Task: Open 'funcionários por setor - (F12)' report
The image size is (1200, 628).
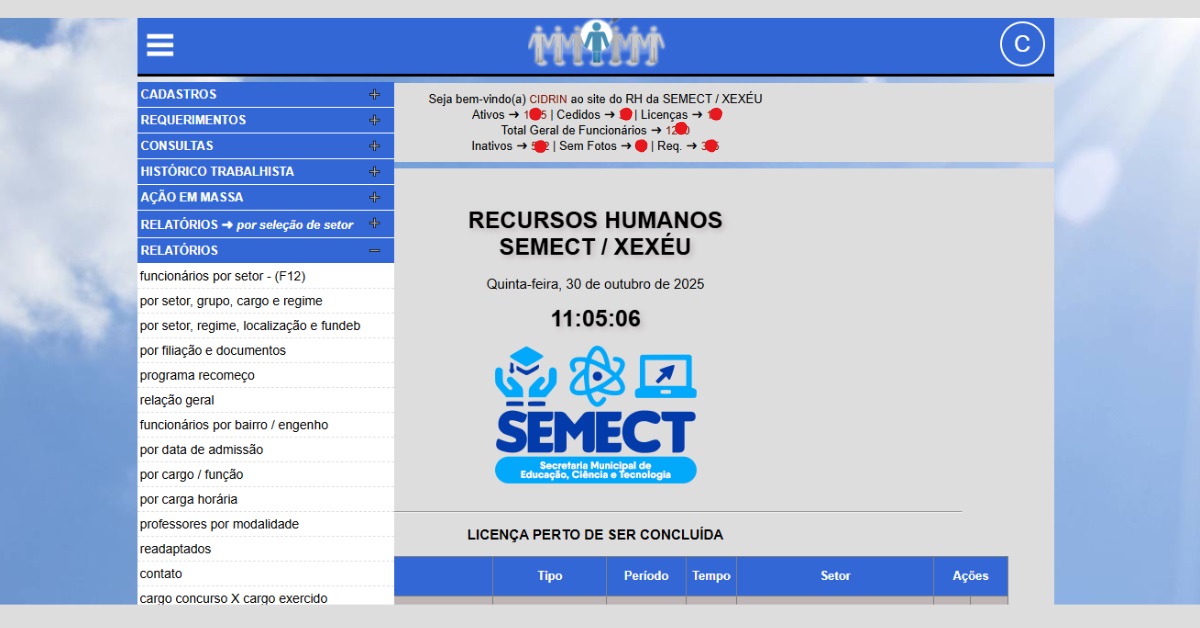Action: pos(223,276)
